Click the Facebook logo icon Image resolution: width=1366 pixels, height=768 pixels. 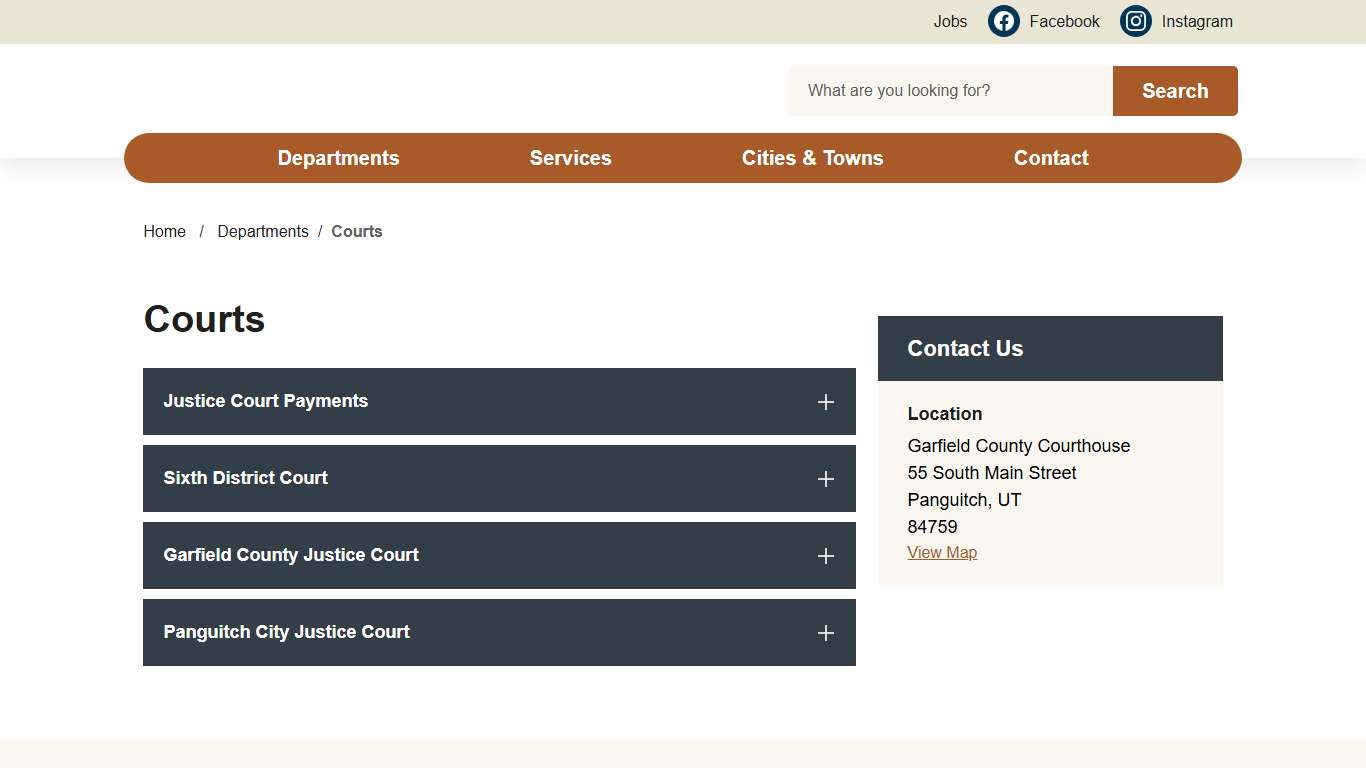(1003, 21)
